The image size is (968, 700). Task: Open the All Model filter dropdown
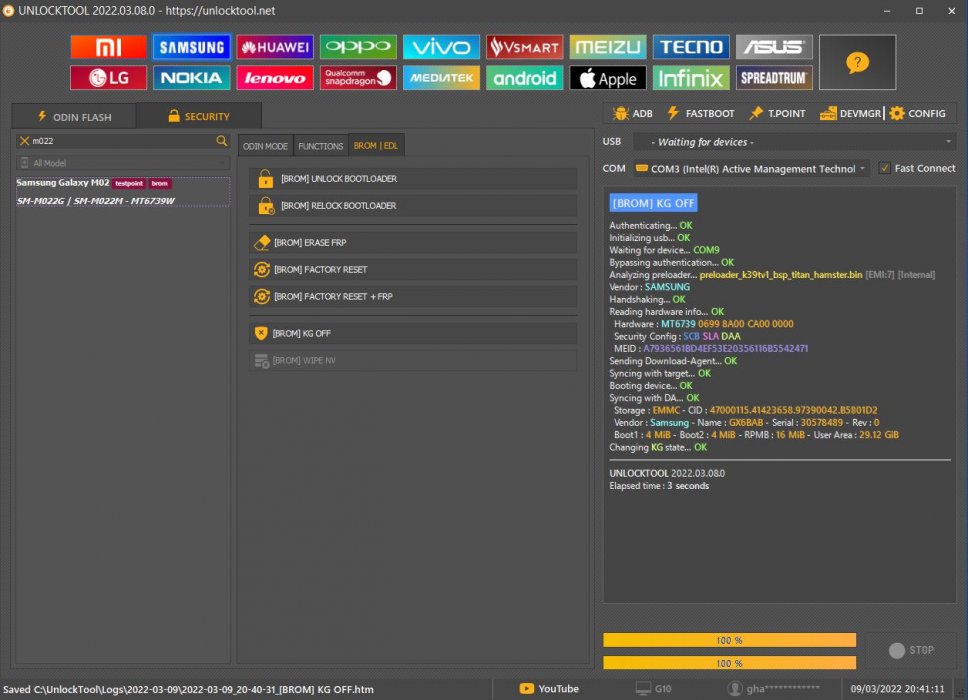point(122,163)
